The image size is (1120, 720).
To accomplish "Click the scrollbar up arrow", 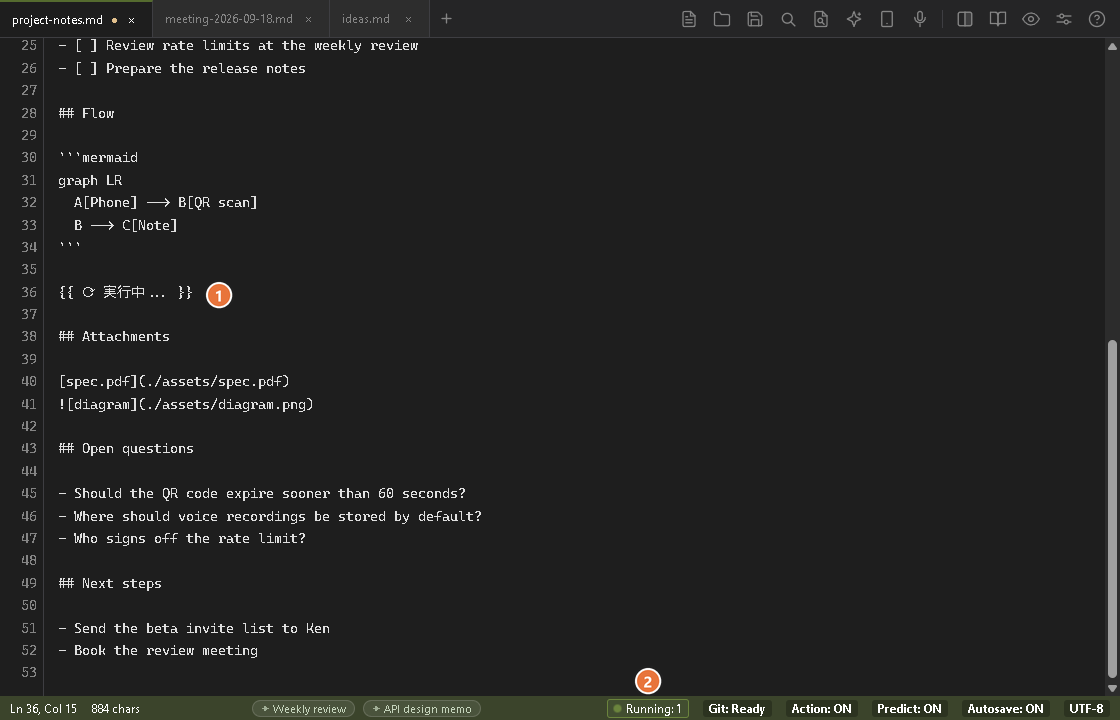I will coord(1111,46).
